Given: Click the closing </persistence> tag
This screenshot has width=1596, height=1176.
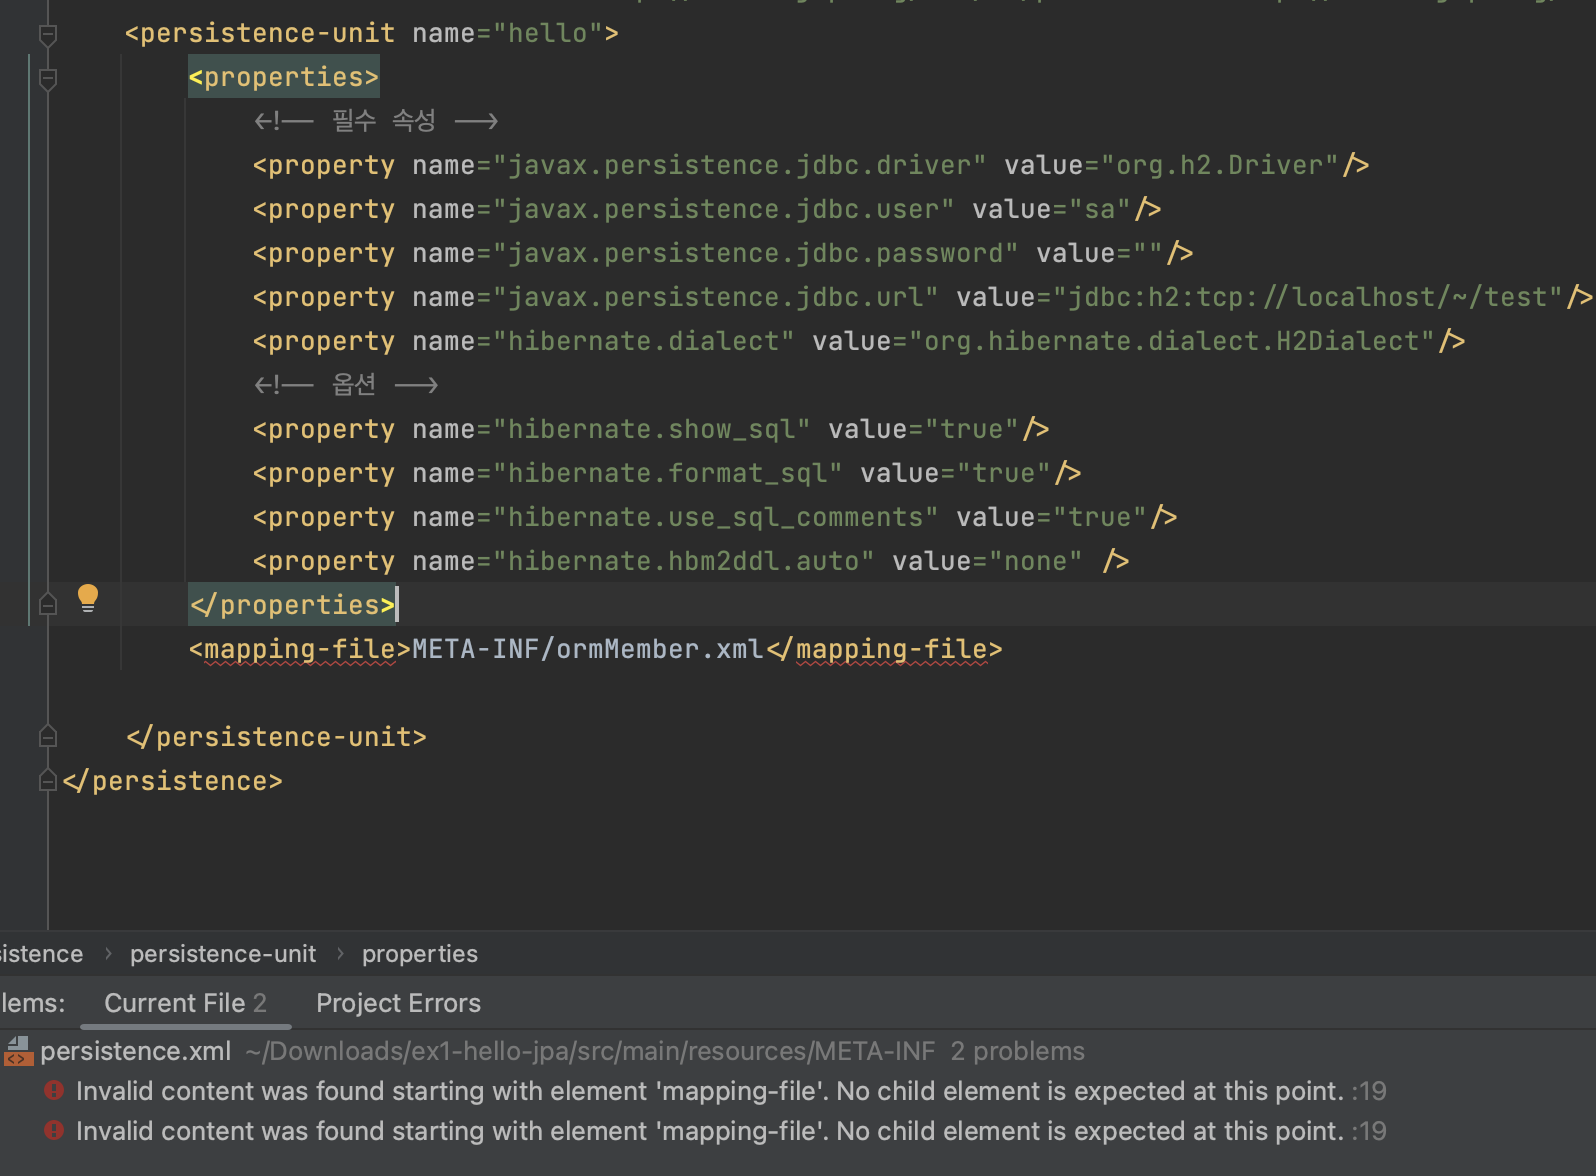Looking at the screenshot, I should pyautogui.click(x=173, y=781).
